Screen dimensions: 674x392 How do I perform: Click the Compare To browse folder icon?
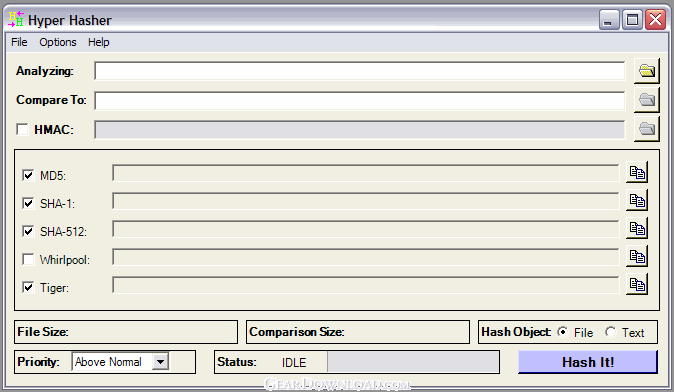tap(646, 100)
